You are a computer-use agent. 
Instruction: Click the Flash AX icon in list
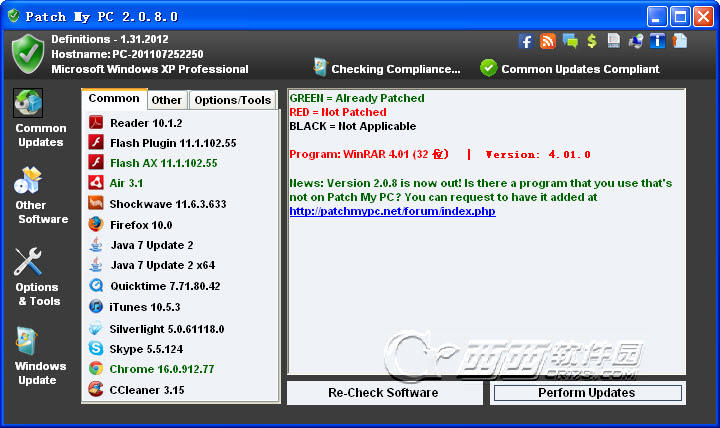click(x=96, y=162)
